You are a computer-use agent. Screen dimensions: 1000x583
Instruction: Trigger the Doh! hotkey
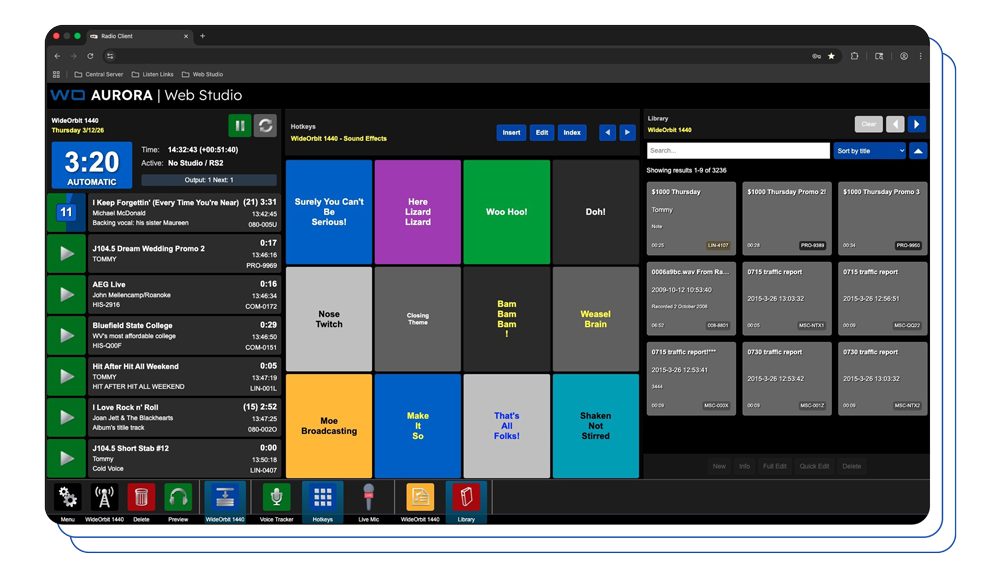[x=596, y=212]
